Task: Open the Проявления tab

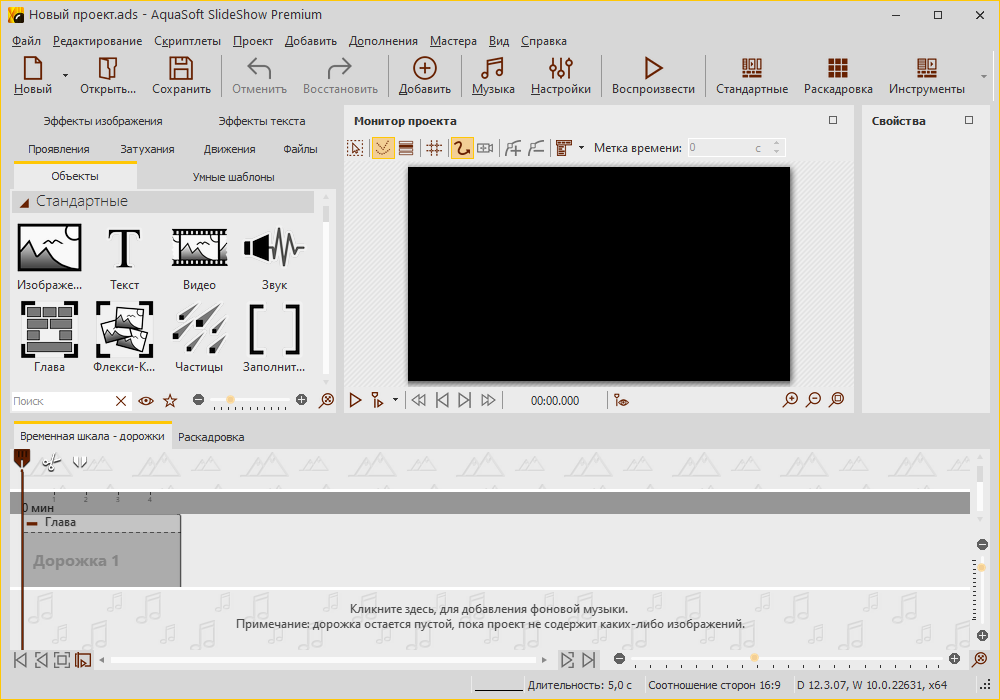Action: [x=59, y=149]
